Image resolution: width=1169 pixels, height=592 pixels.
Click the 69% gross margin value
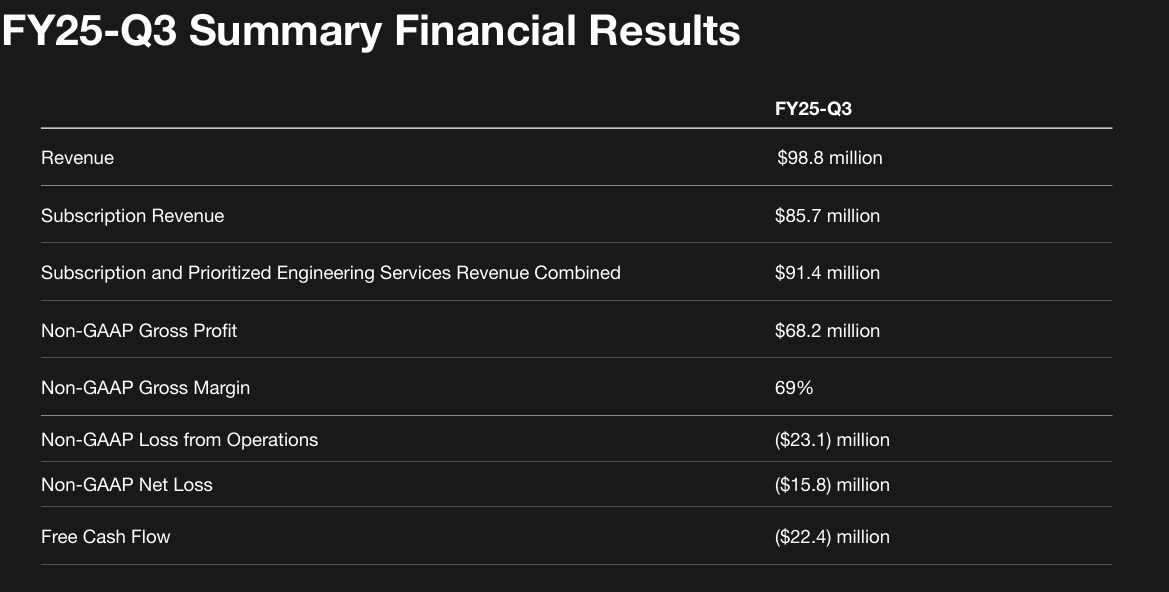[x=794, y=388]
